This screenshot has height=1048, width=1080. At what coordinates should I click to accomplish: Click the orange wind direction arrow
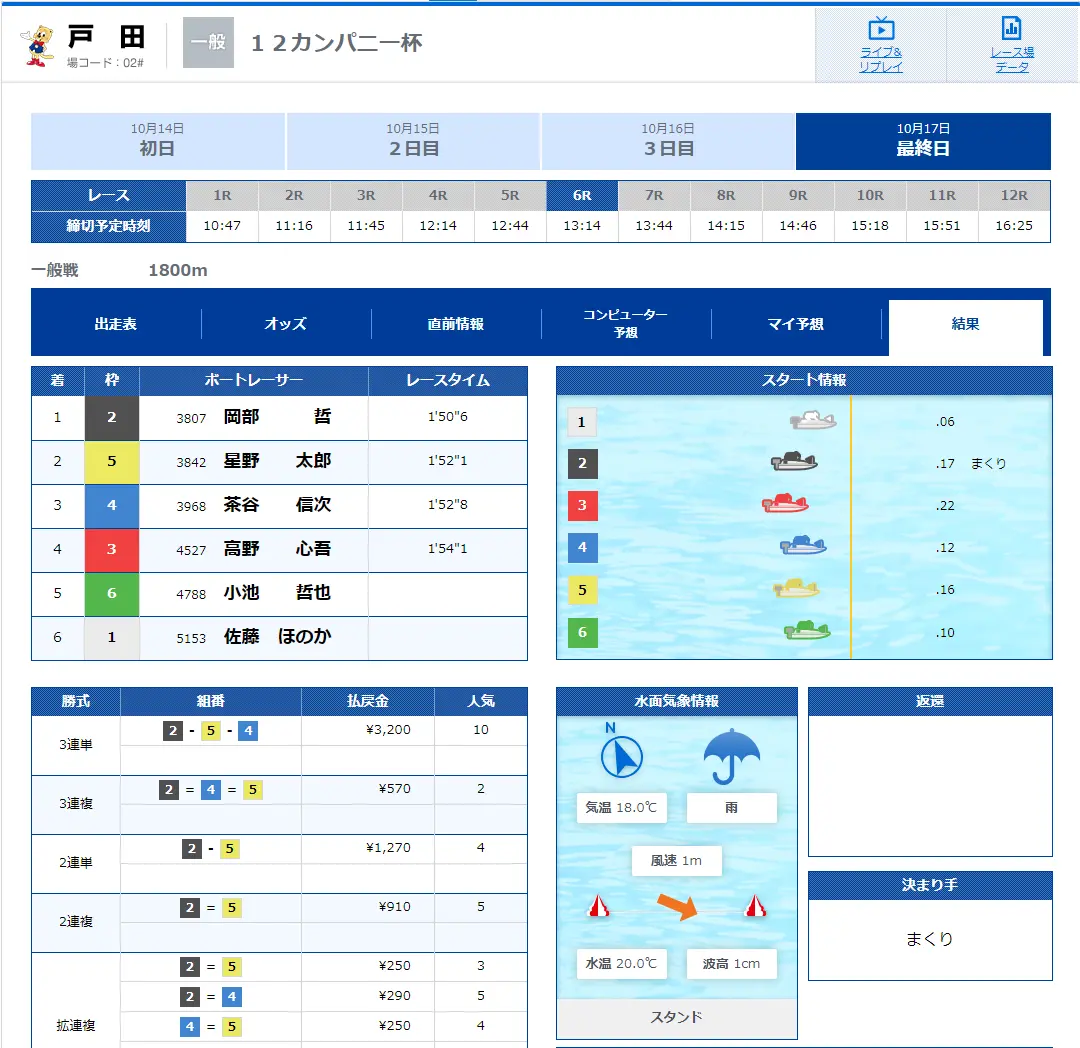click(676, 907)
